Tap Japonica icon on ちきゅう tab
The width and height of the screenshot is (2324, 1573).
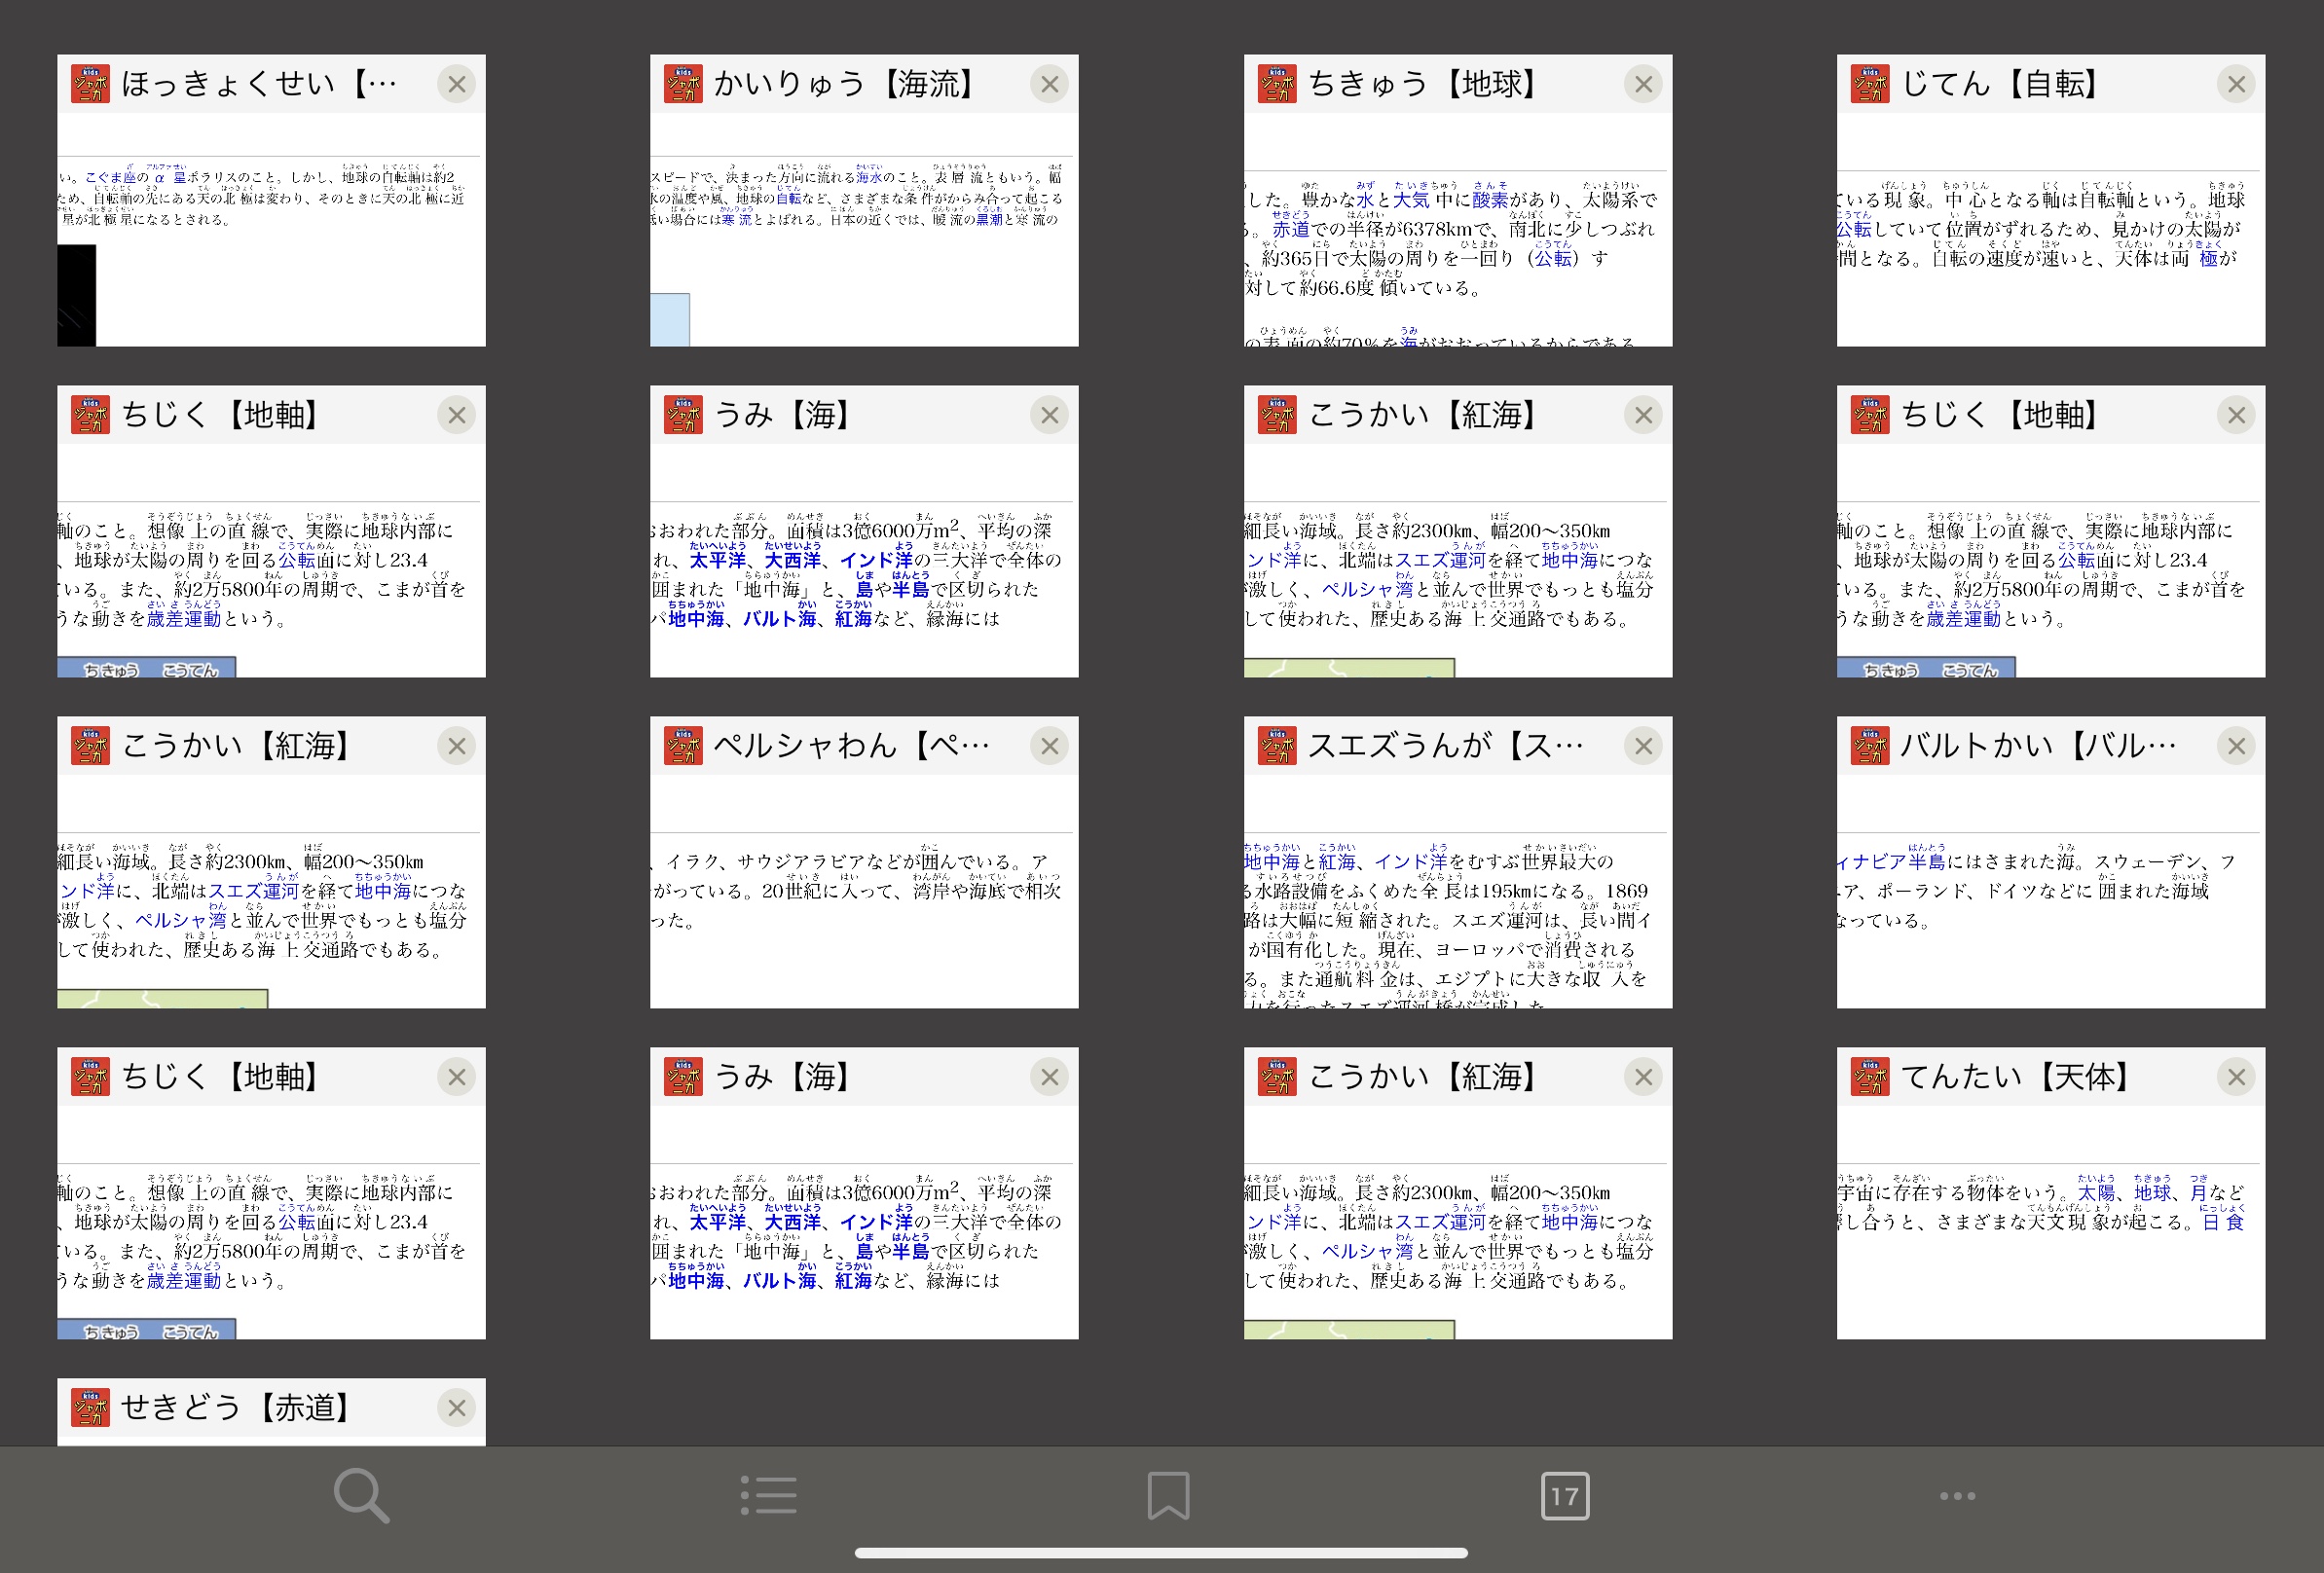pyautogui.click(x=1277, y=84)
